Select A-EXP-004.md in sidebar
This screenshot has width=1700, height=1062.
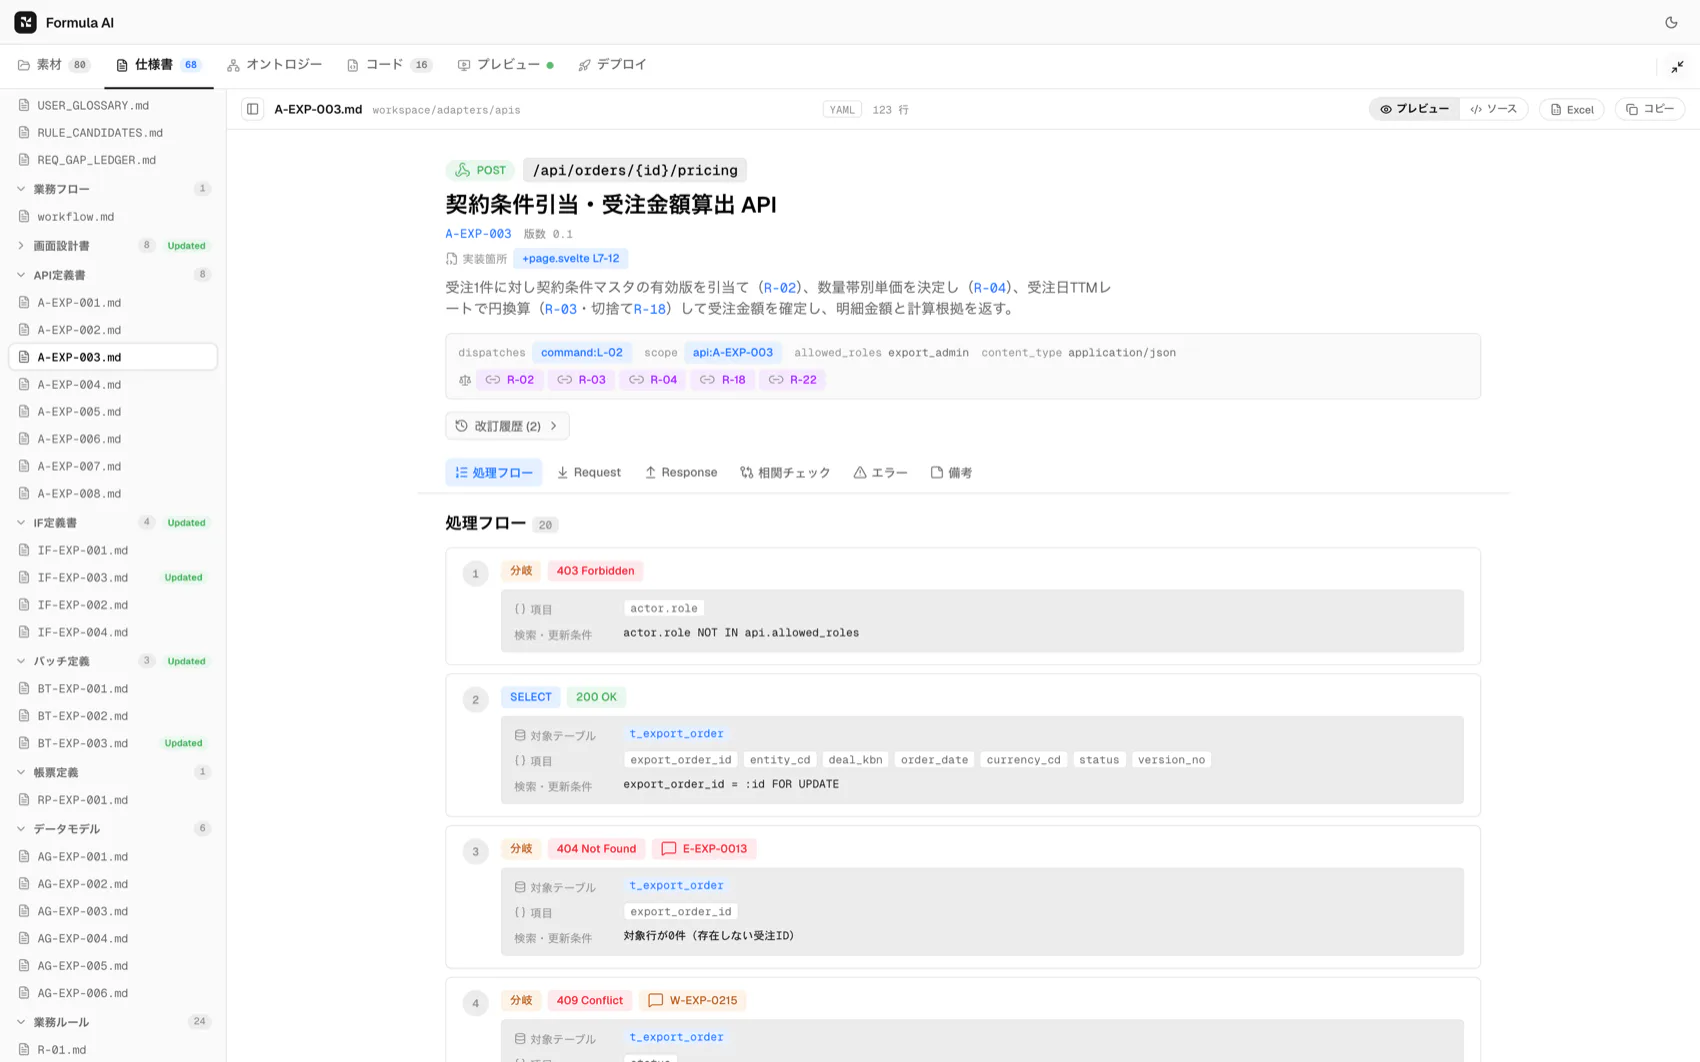[113, 385]
